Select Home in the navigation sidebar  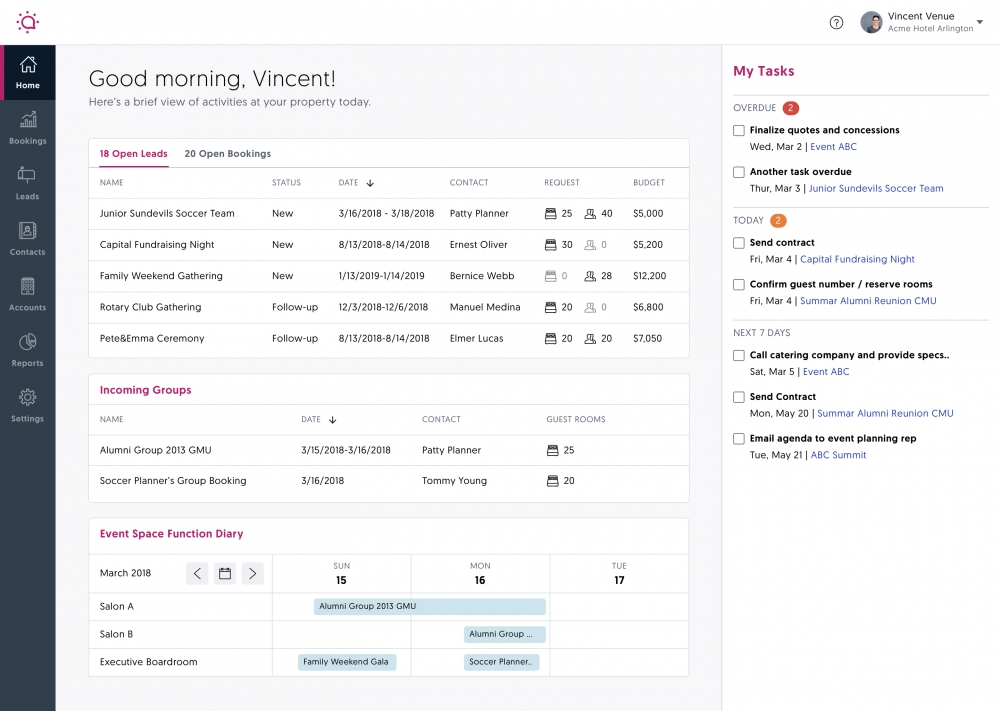pyautogui.click(x=27, y=73)
